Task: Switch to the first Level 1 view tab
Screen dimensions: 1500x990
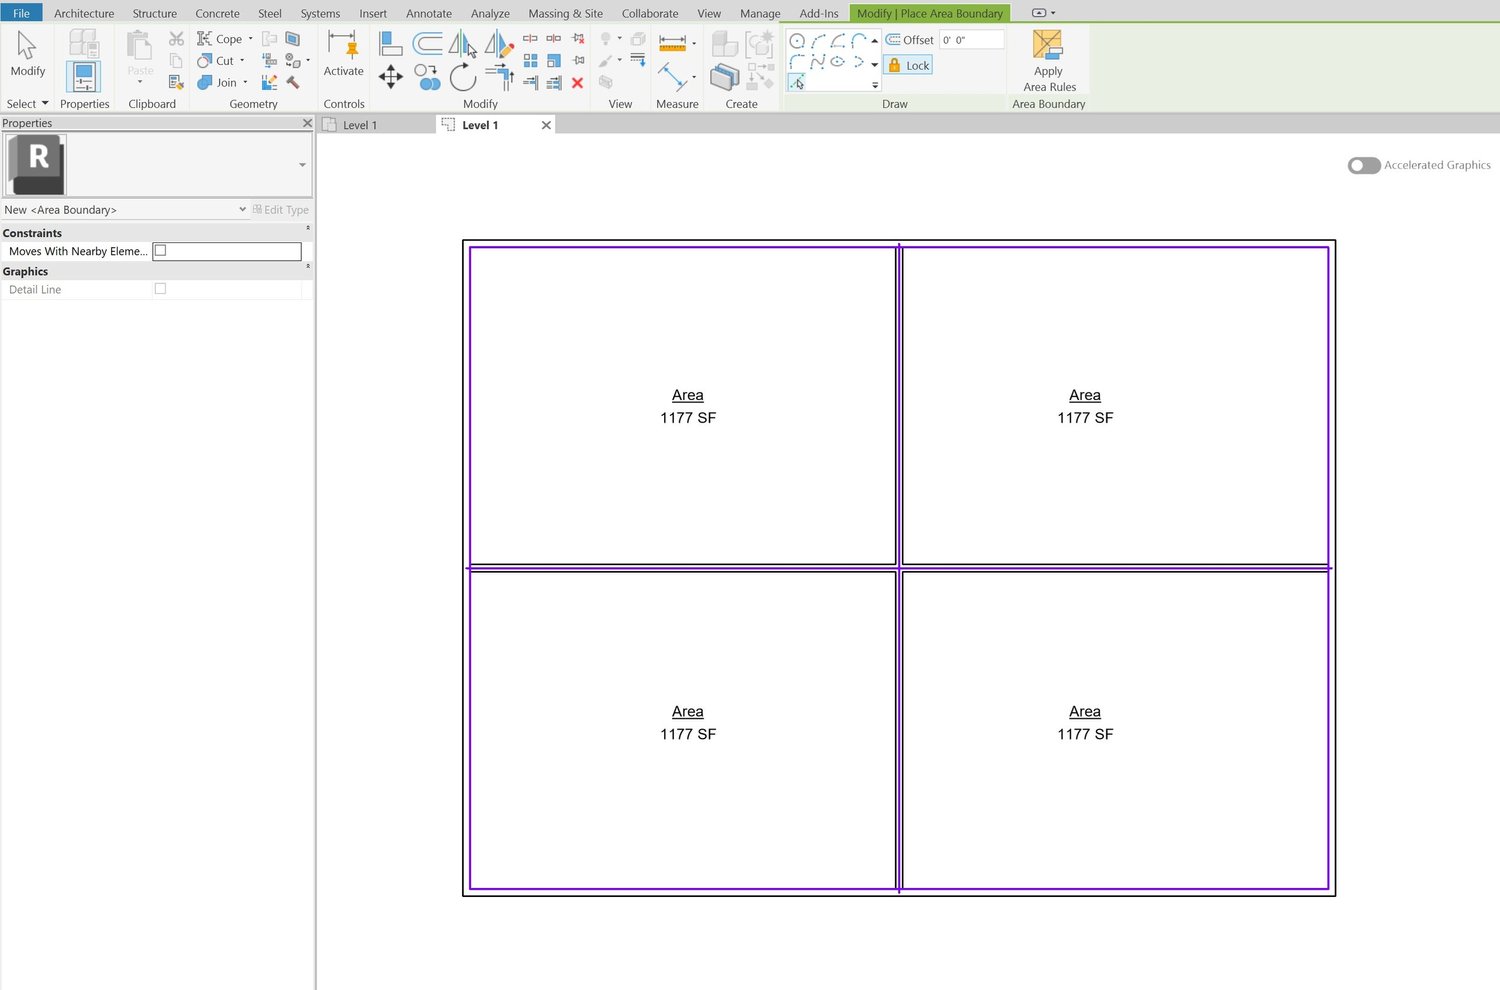Action: [x=362, y=125]
